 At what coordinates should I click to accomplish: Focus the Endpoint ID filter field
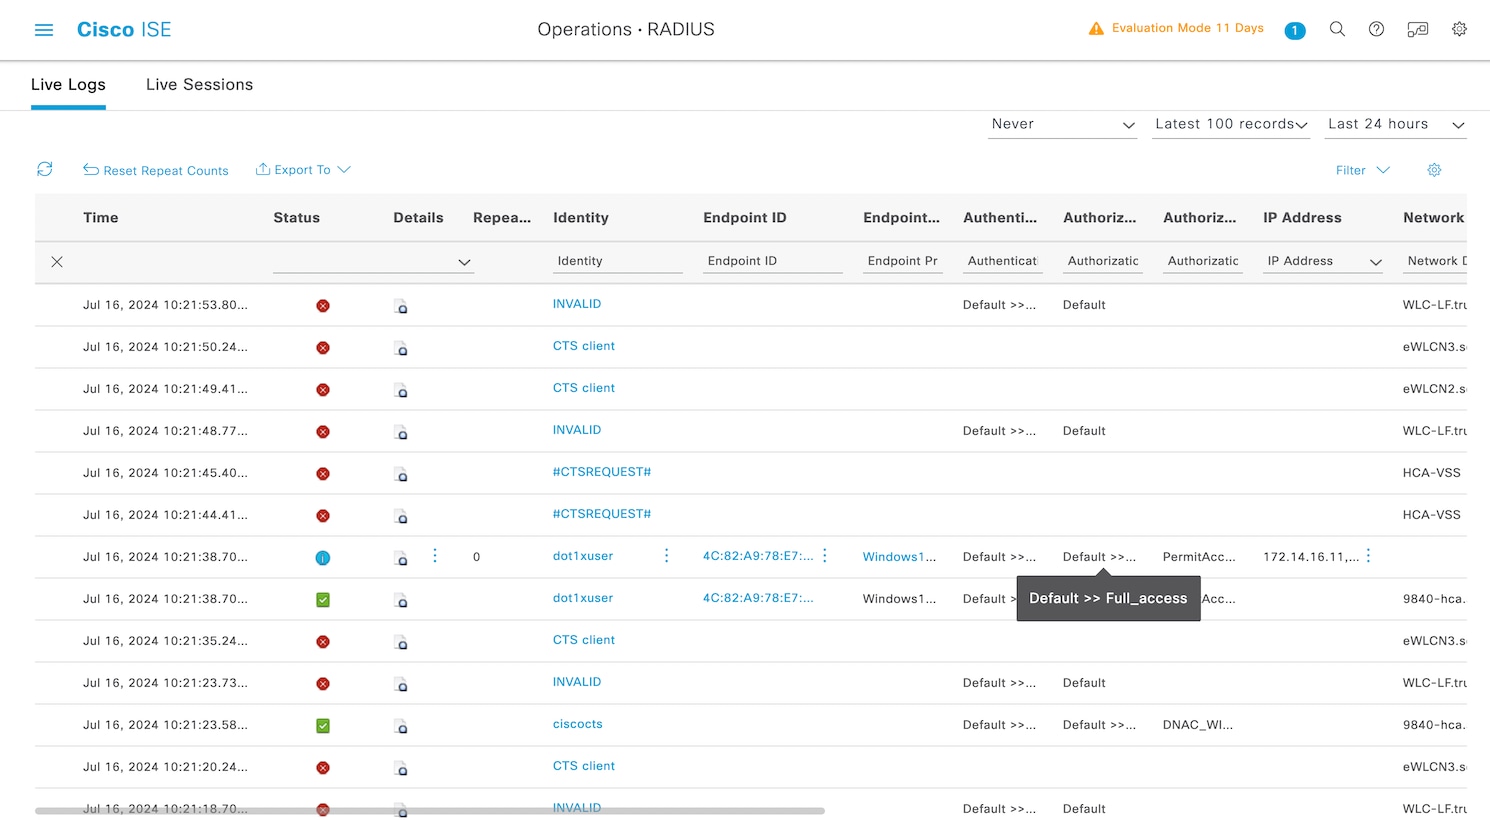tap(772, 261)
